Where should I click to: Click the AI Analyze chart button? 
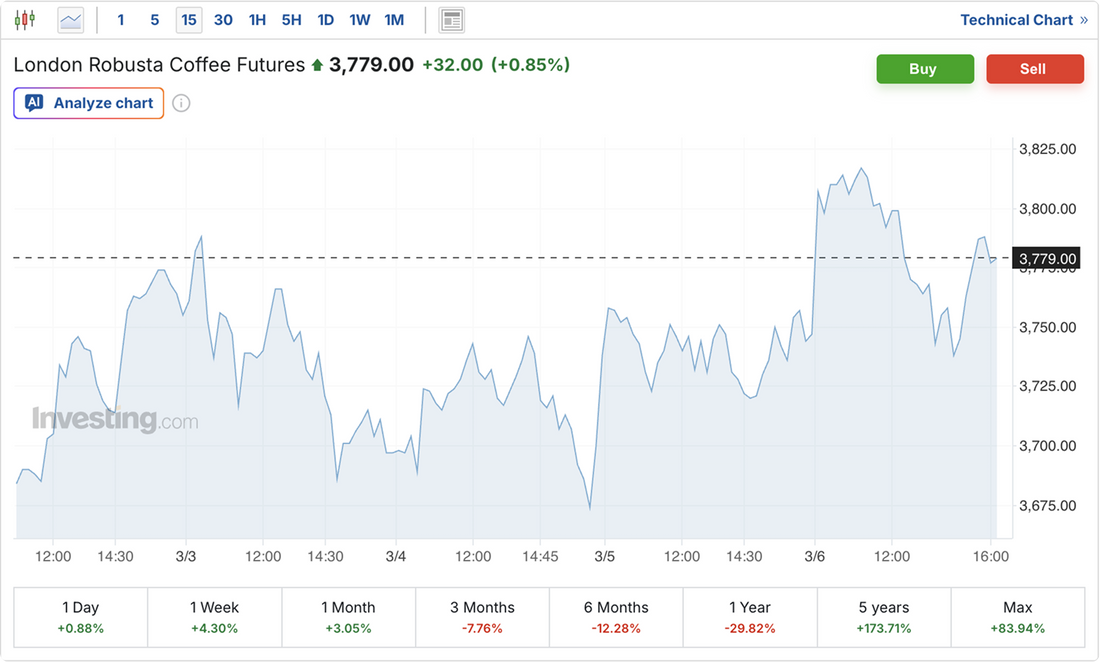pyautogui.click(x=89, y=103)
